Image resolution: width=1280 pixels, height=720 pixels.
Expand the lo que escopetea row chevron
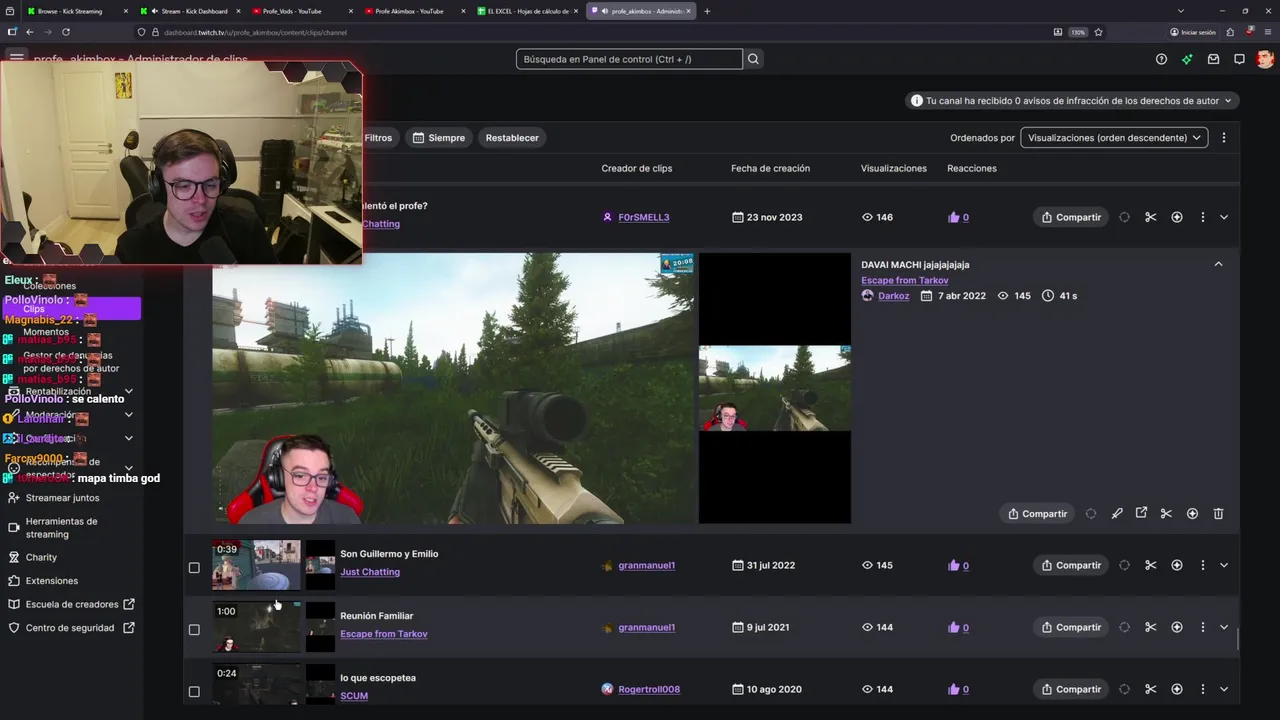[1224, 689]
